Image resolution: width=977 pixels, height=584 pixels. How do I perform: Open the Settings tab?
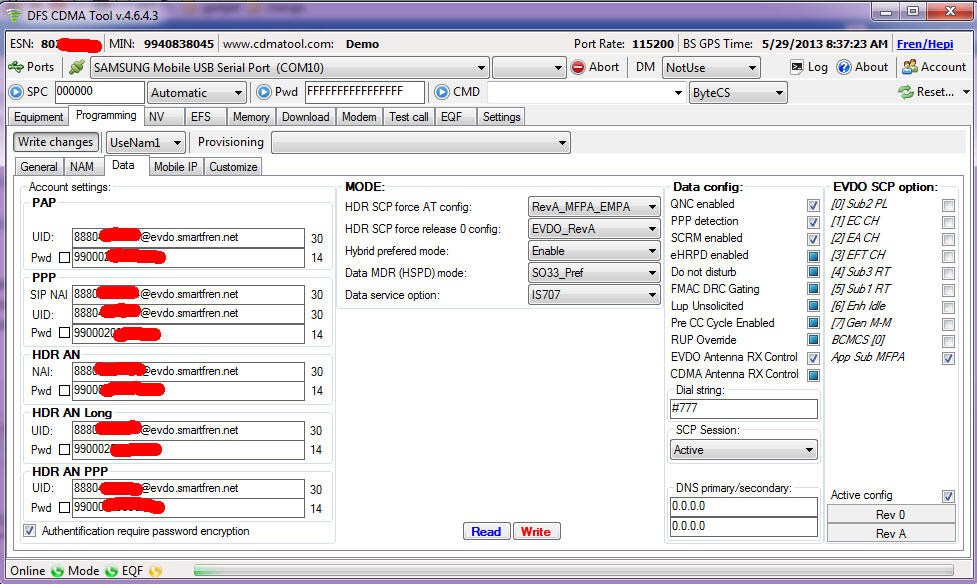(501, 117)
